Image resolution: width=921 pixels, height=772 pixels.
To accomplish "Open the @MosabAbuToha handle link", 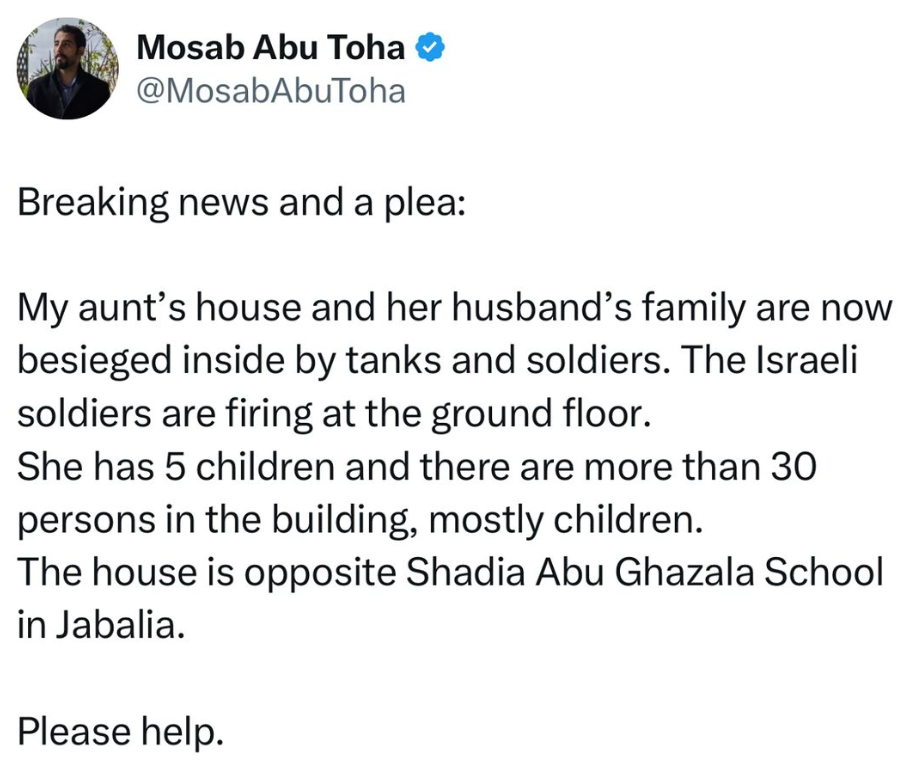I will point(270,91).
